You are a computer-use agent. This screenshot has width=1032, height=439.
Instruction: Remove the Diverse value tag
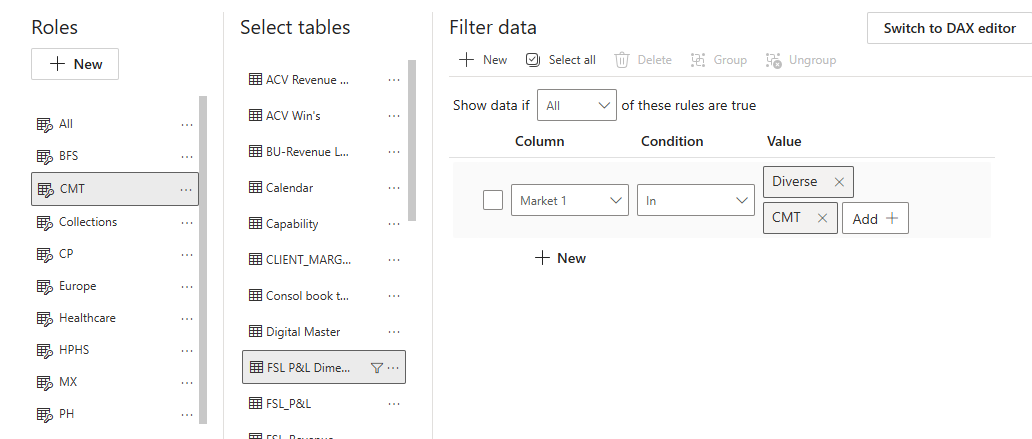pyautogui.click(x=839, y=182)
